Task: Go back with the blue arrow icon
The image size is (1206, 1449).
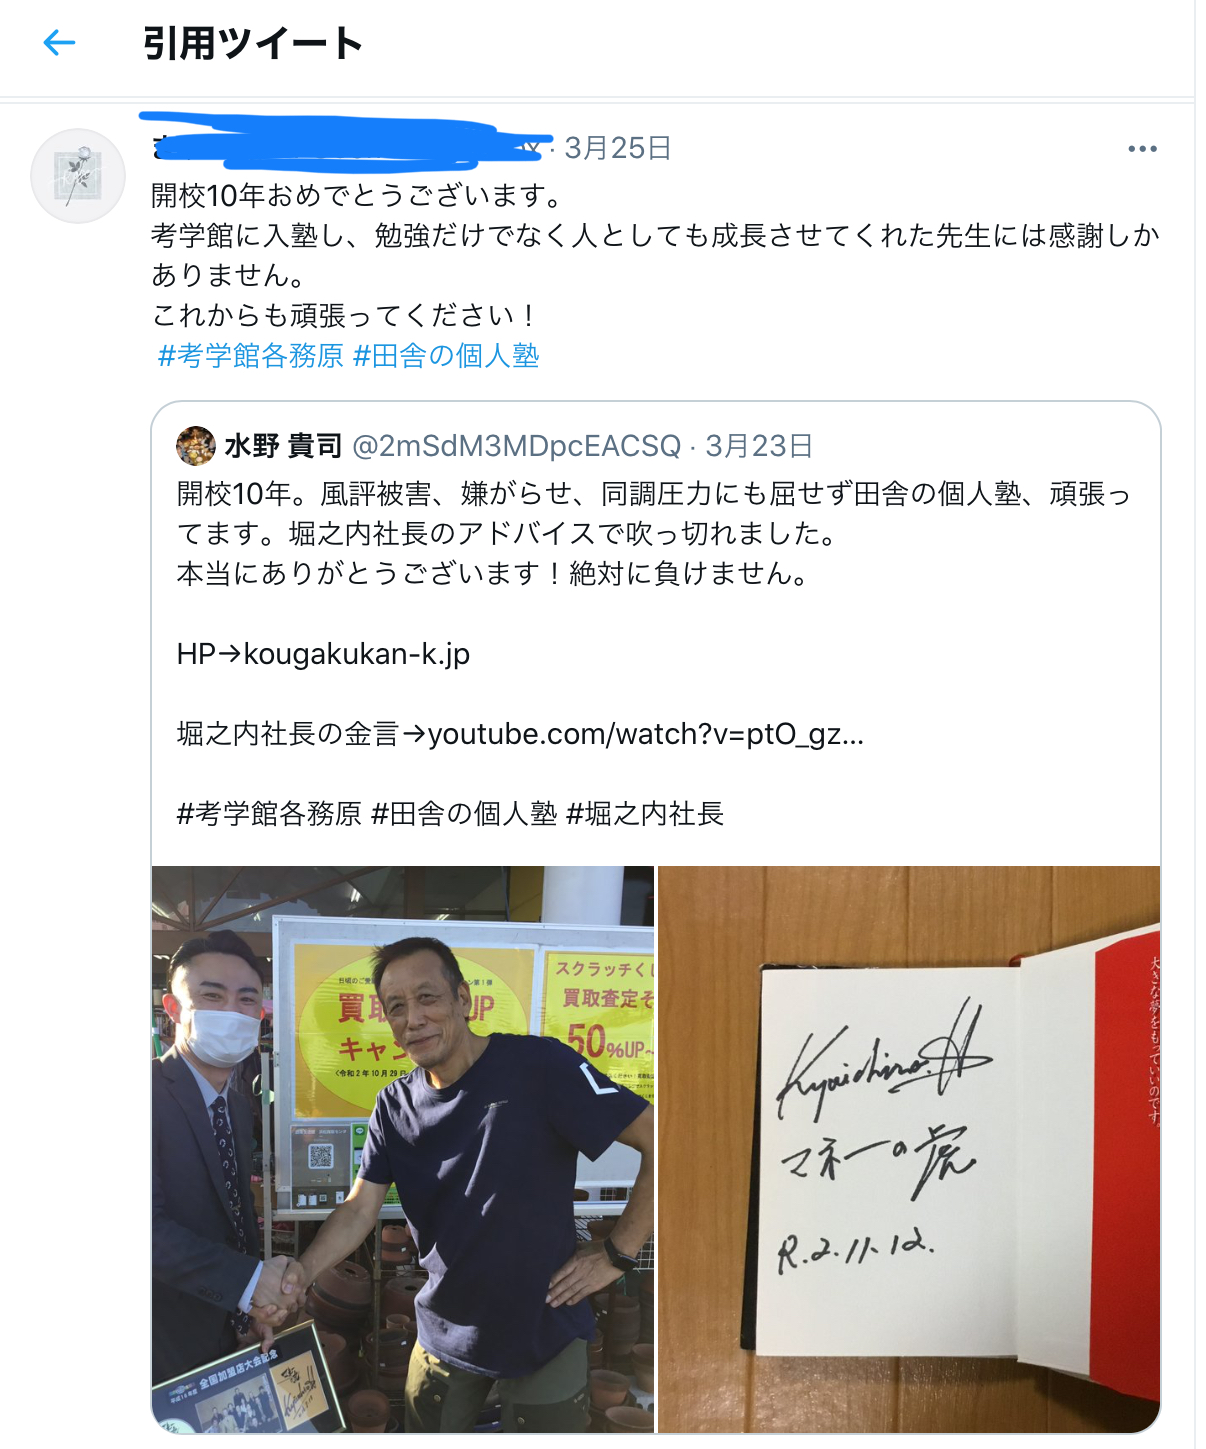Action: [60, 43]
